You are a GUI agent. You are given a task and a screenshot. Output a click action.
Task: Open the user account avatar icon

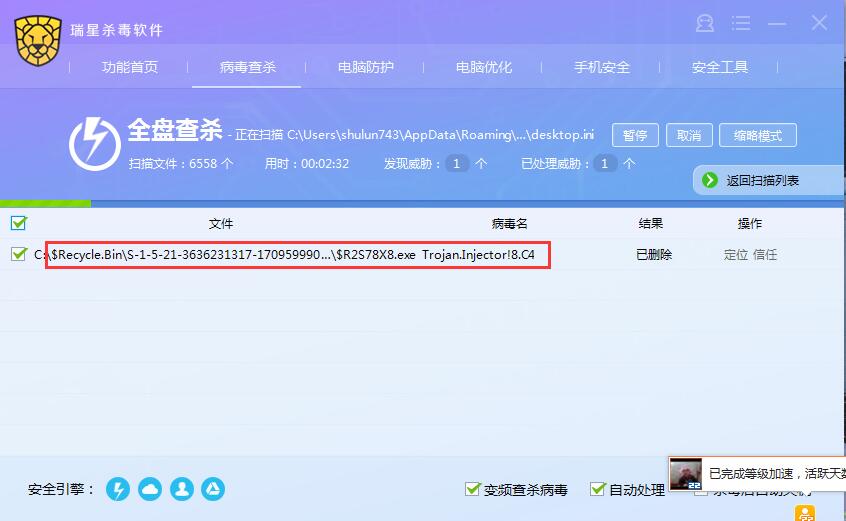705,23
